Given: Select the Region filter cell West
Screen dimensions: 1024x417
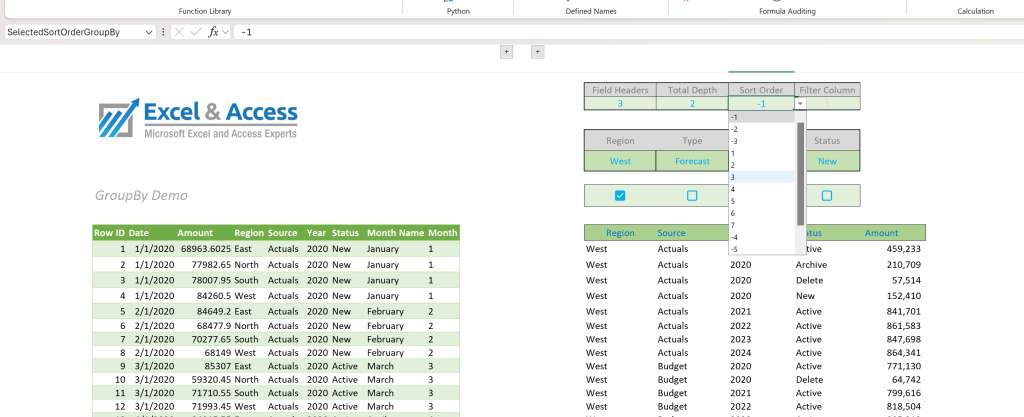Looking at the screenshot, I should click(620, 161).
